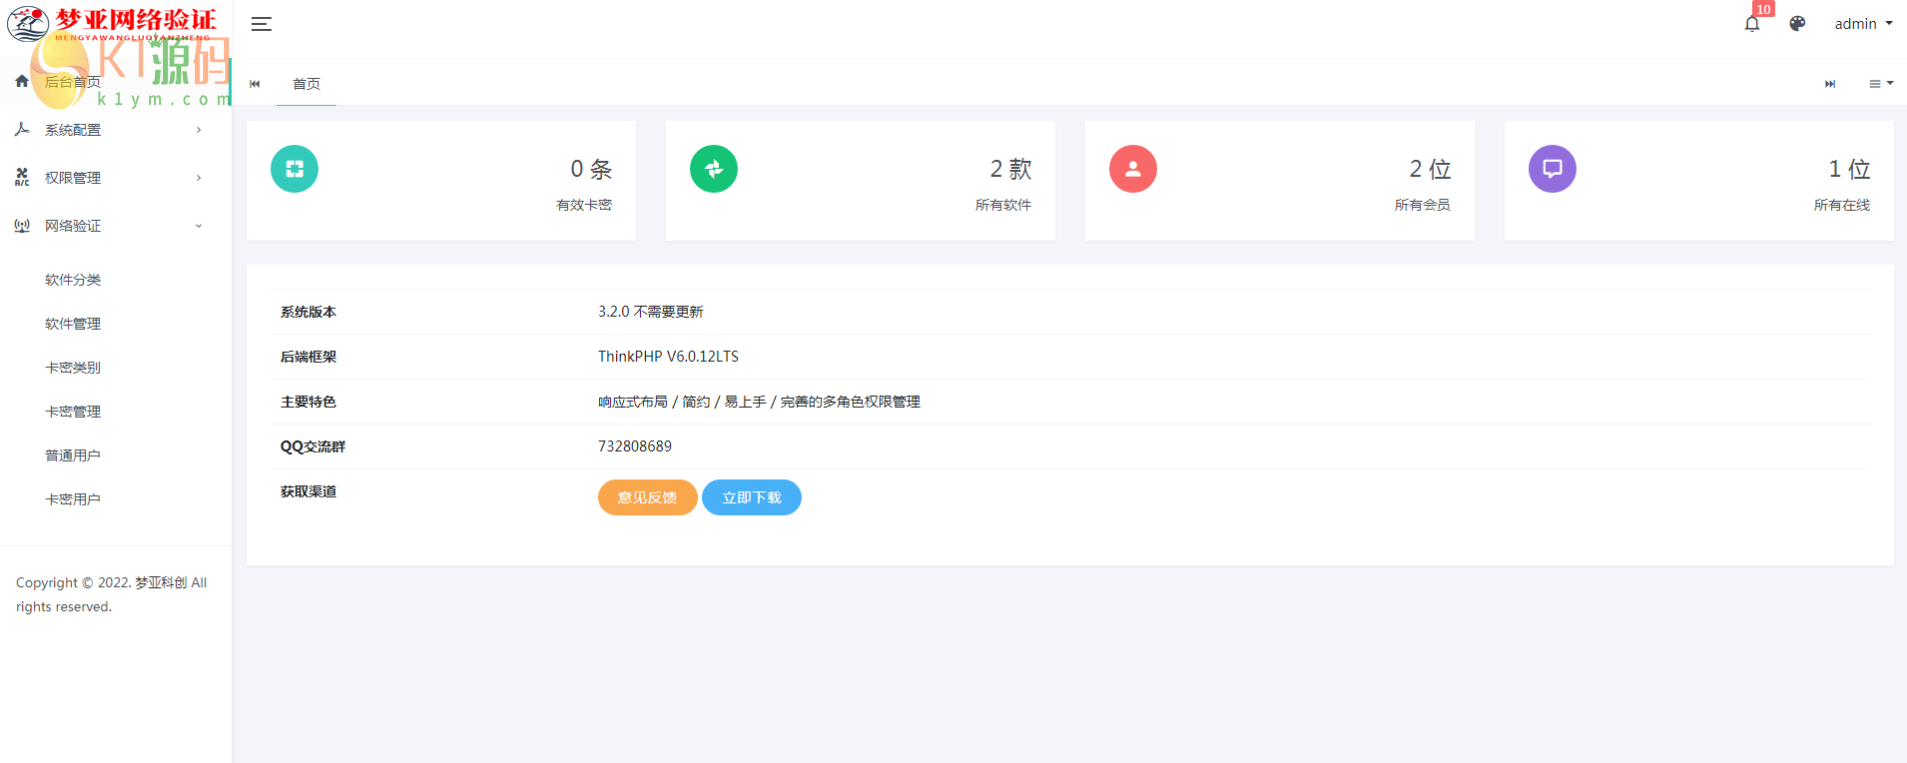Click the 2 位 member count
This screenshot has width=1907, height=763.
[x=1430, y=169]
